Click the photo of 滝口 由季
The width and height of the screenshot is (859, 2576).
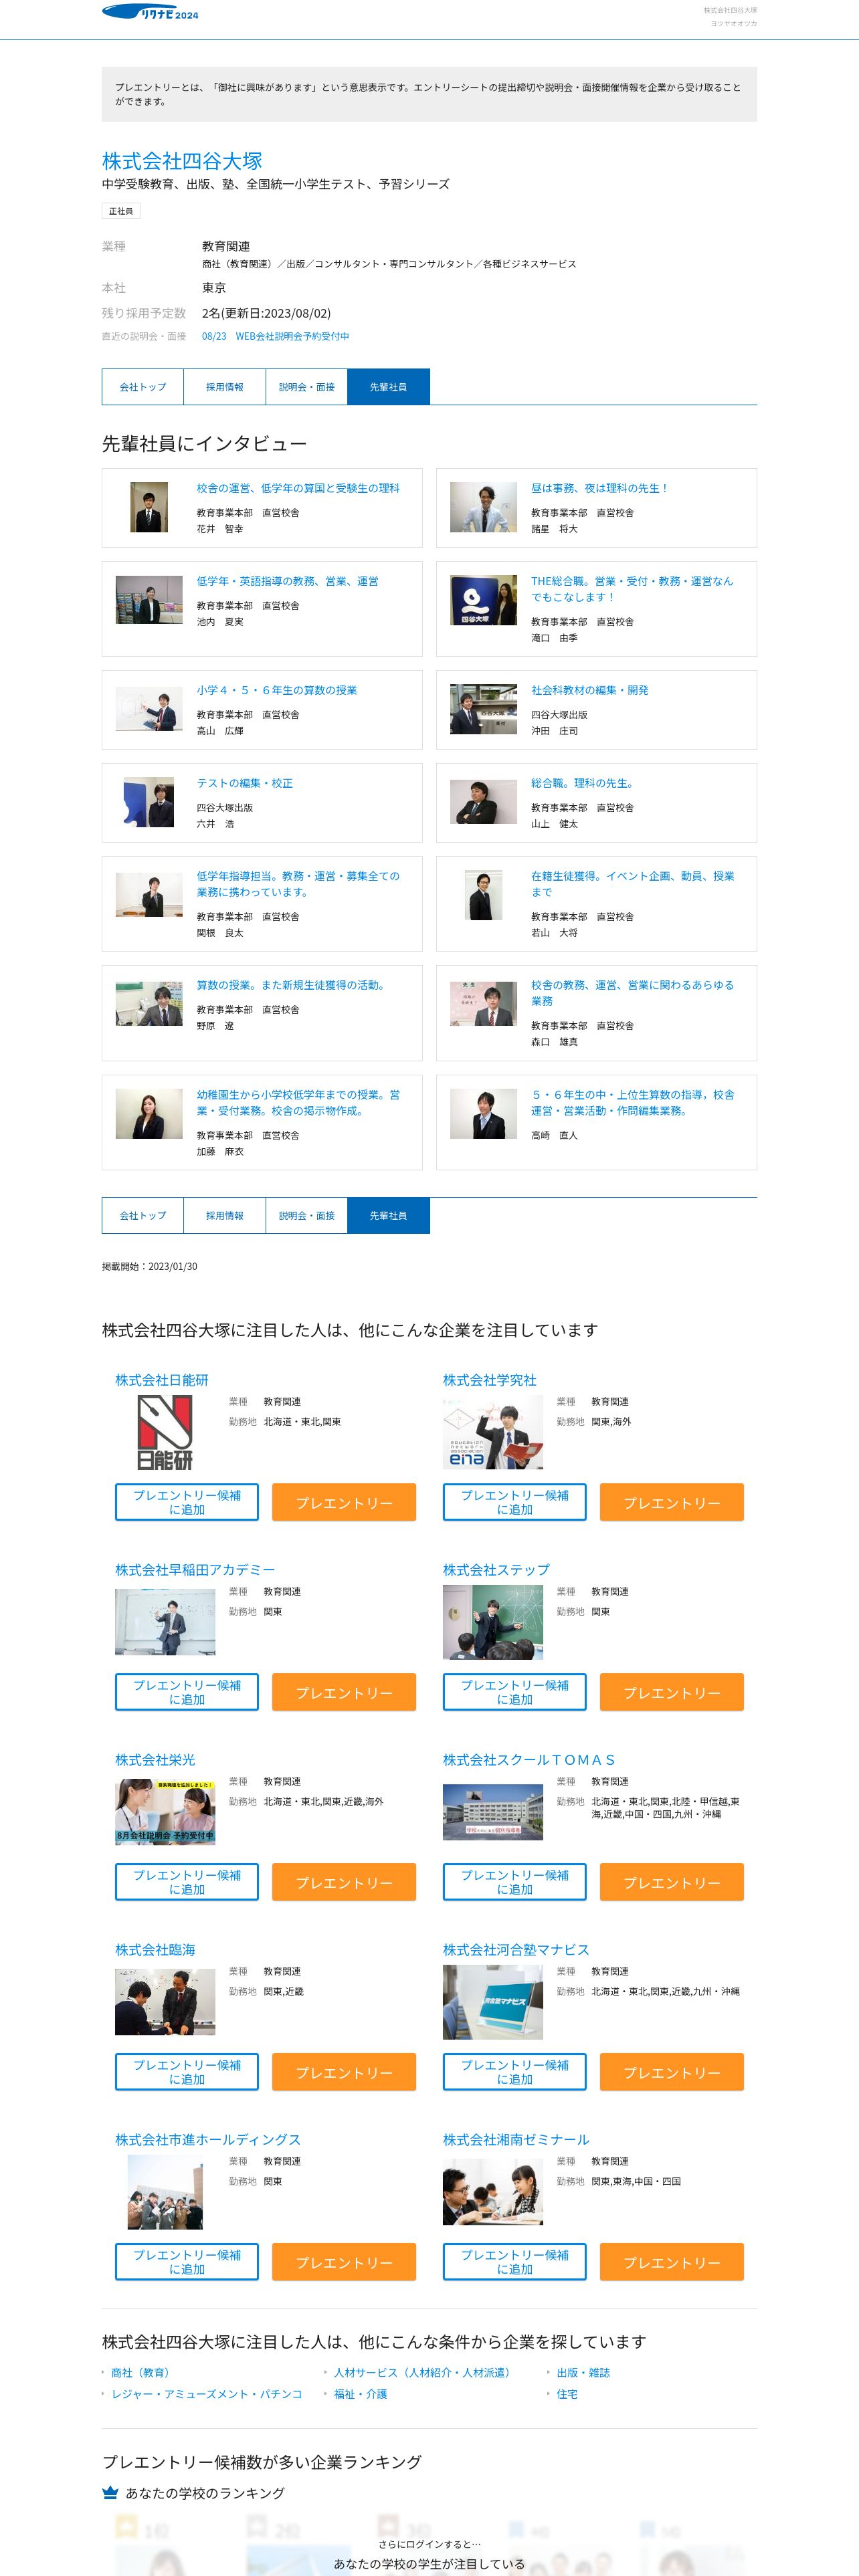point(483,600)
